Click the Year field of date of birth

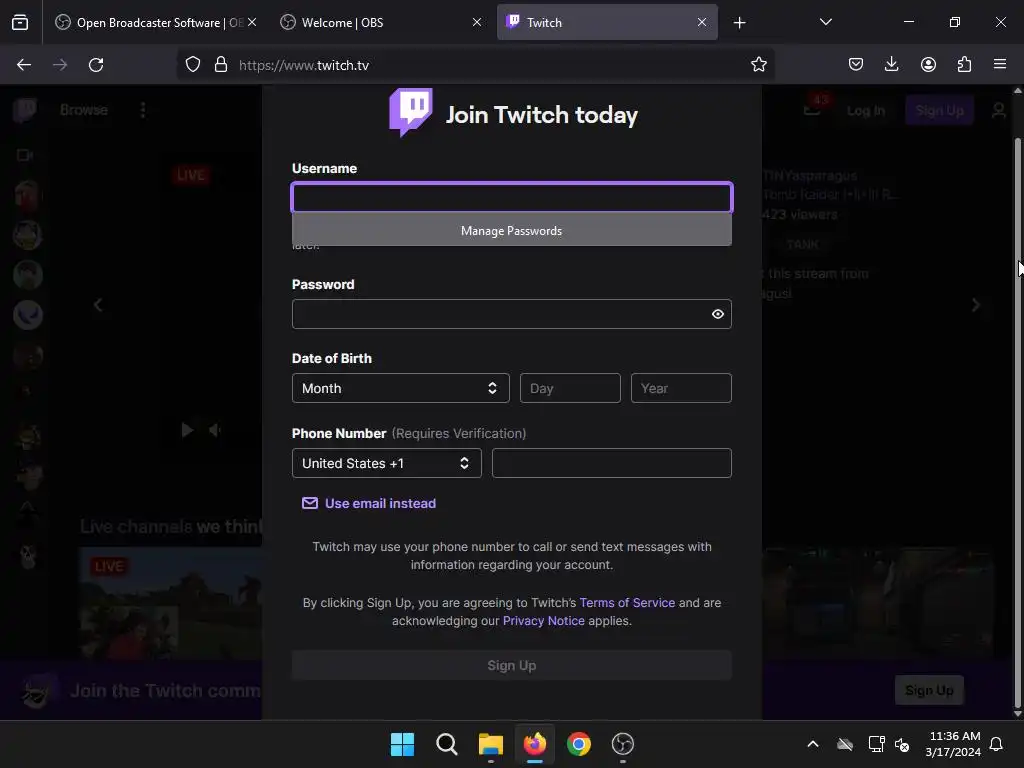(681, 388)
